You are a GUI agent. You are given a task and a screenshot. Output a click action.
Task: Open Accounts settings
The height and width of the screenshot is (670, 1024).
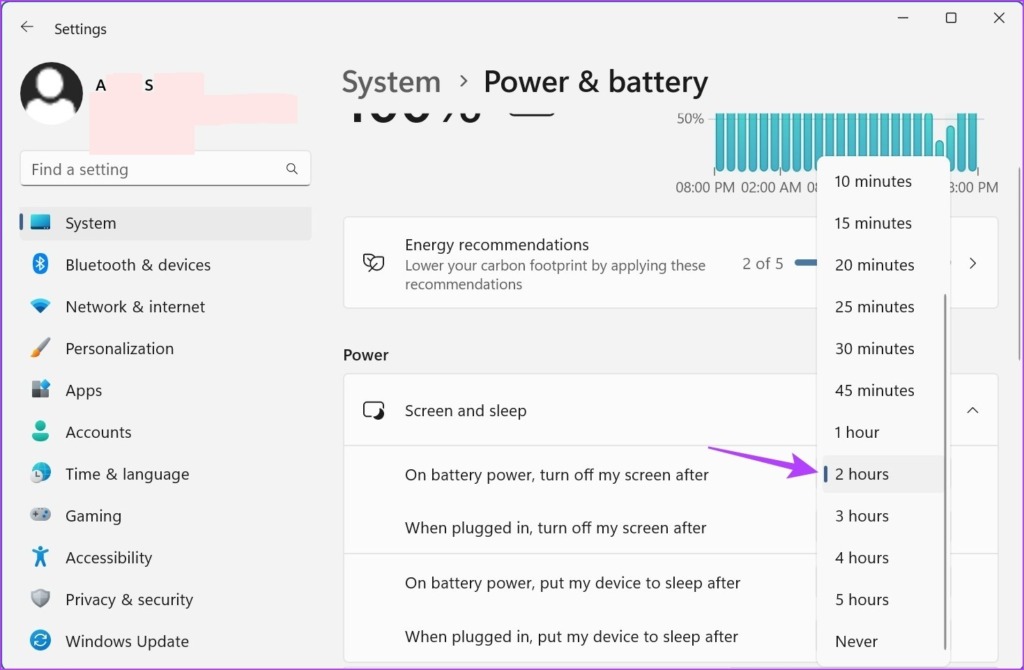[x=98, y=432]
